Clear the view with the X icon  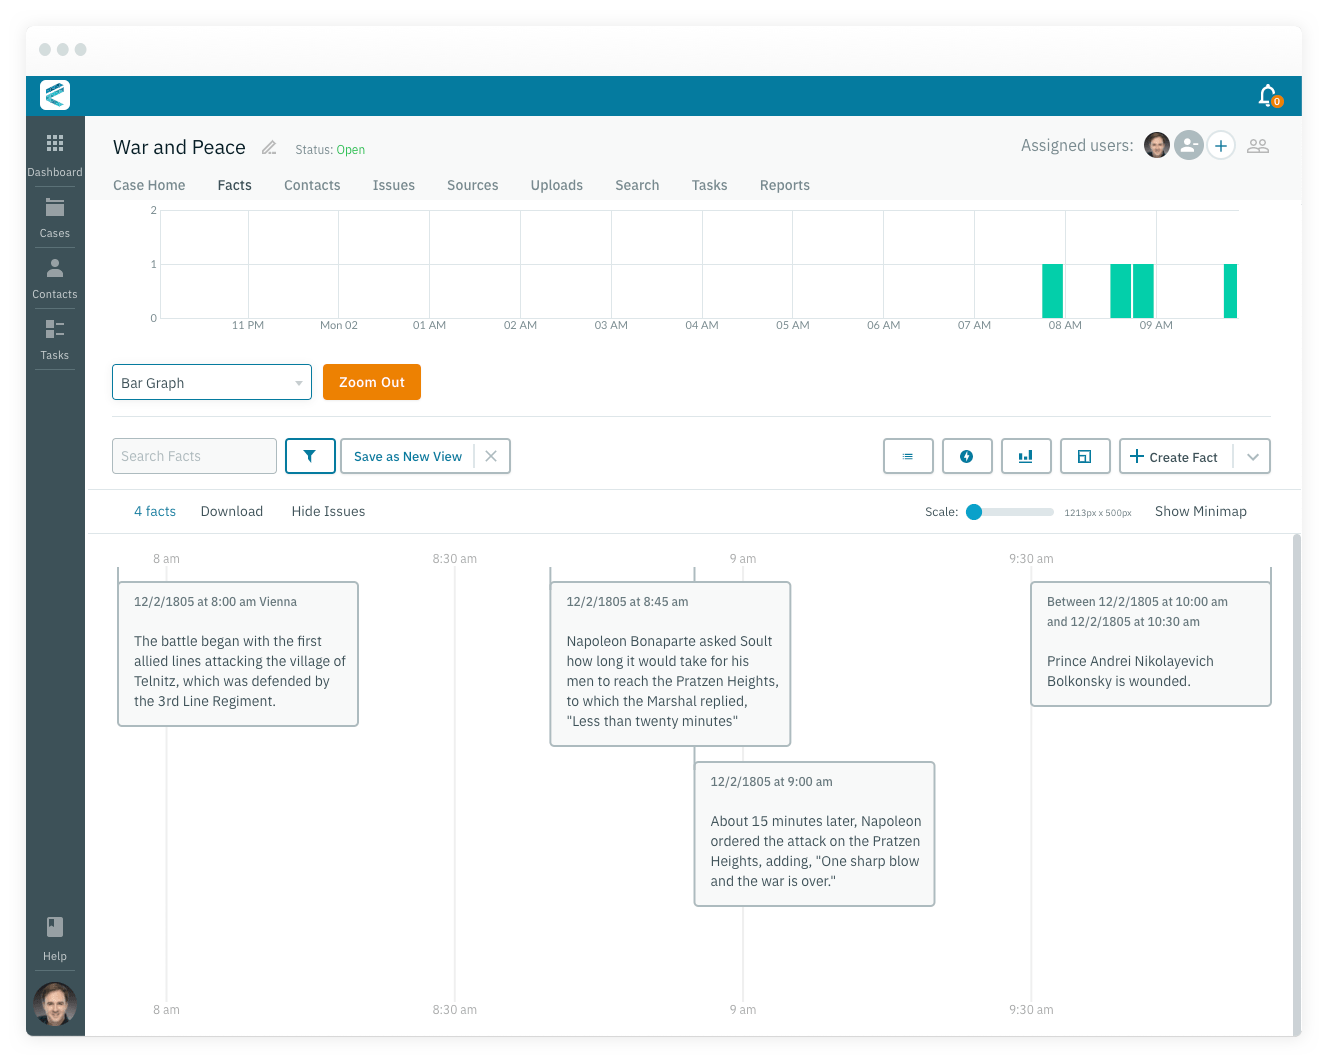(x=491, y=456)
